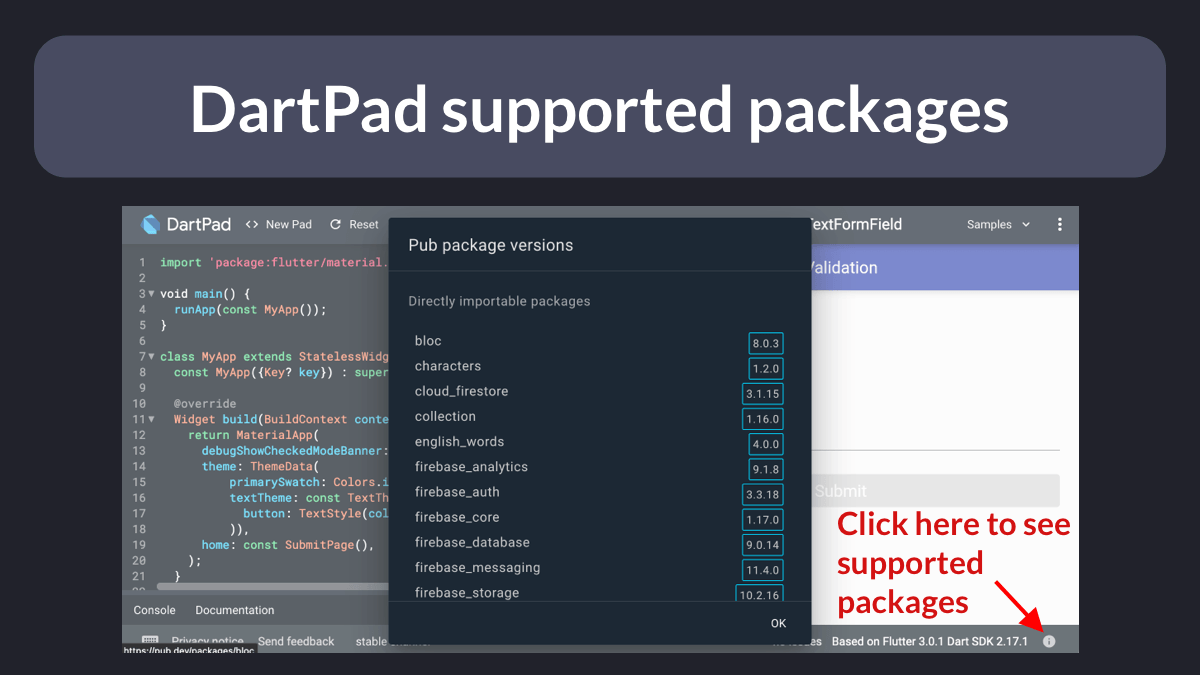Click the collection package entry
Screen dimensions: 1200x675
coord(445,416)
